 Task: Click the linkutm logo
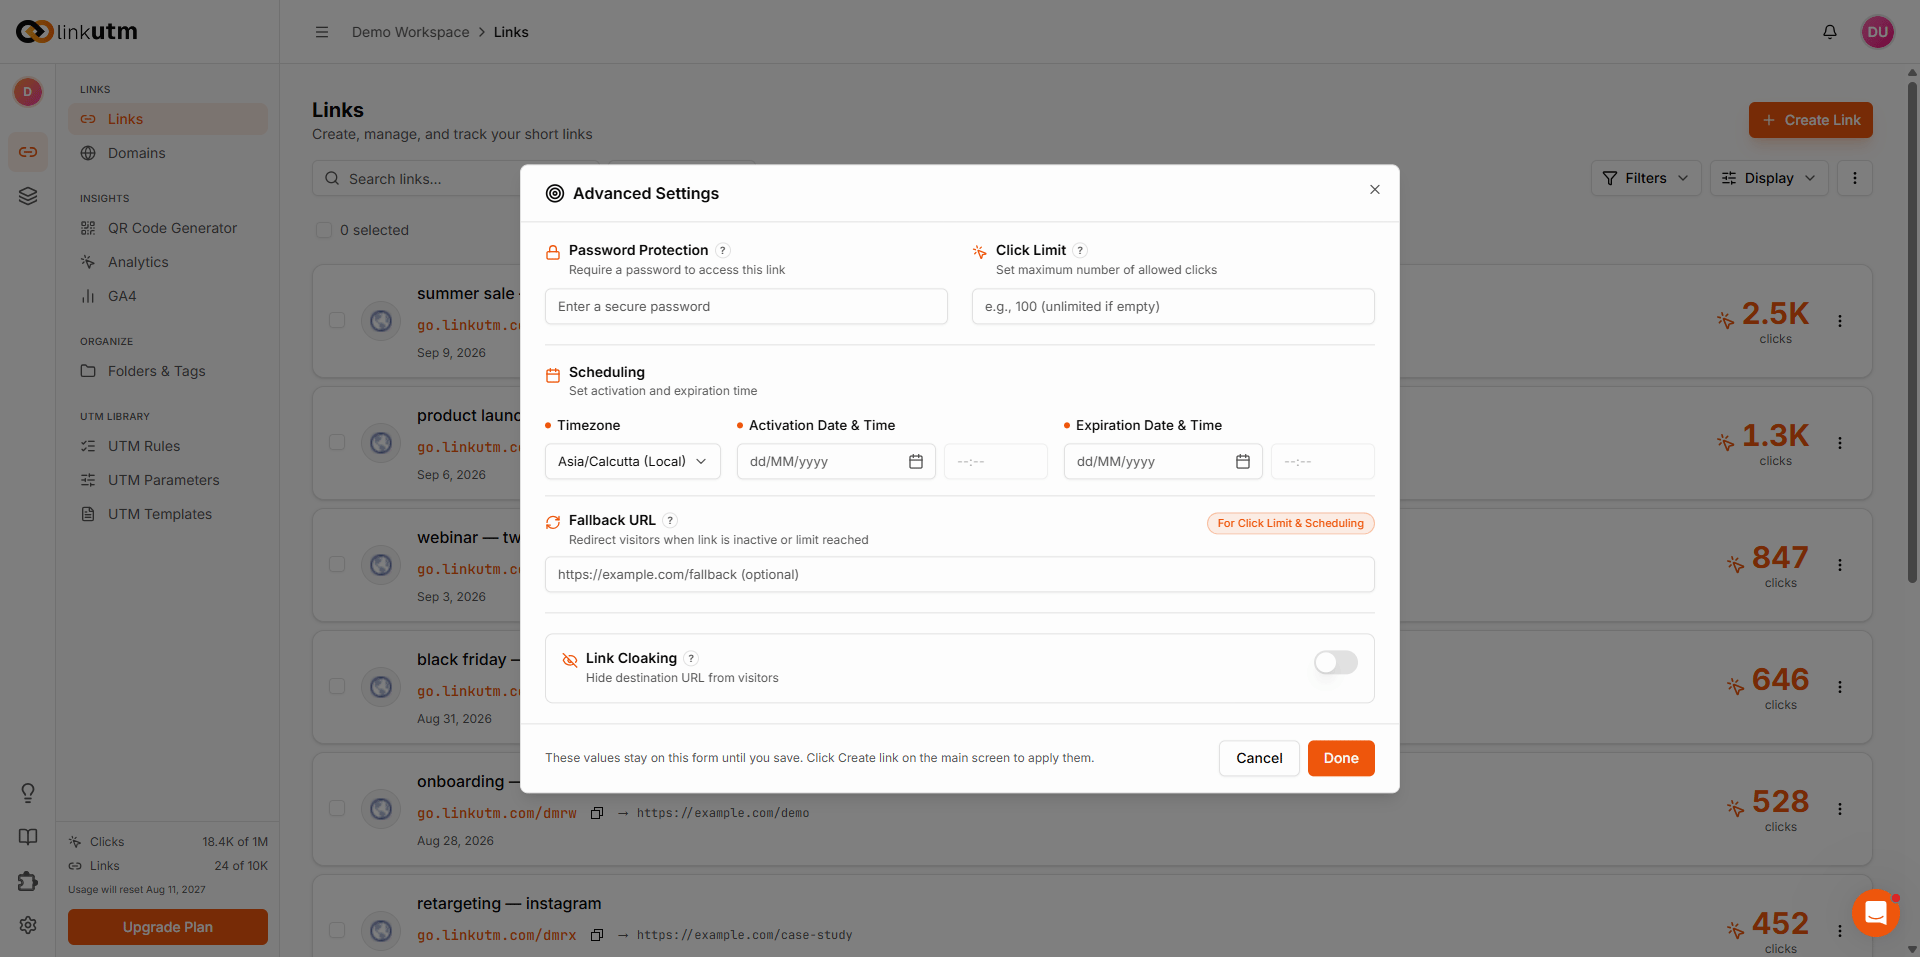click(x=77, y=32)
